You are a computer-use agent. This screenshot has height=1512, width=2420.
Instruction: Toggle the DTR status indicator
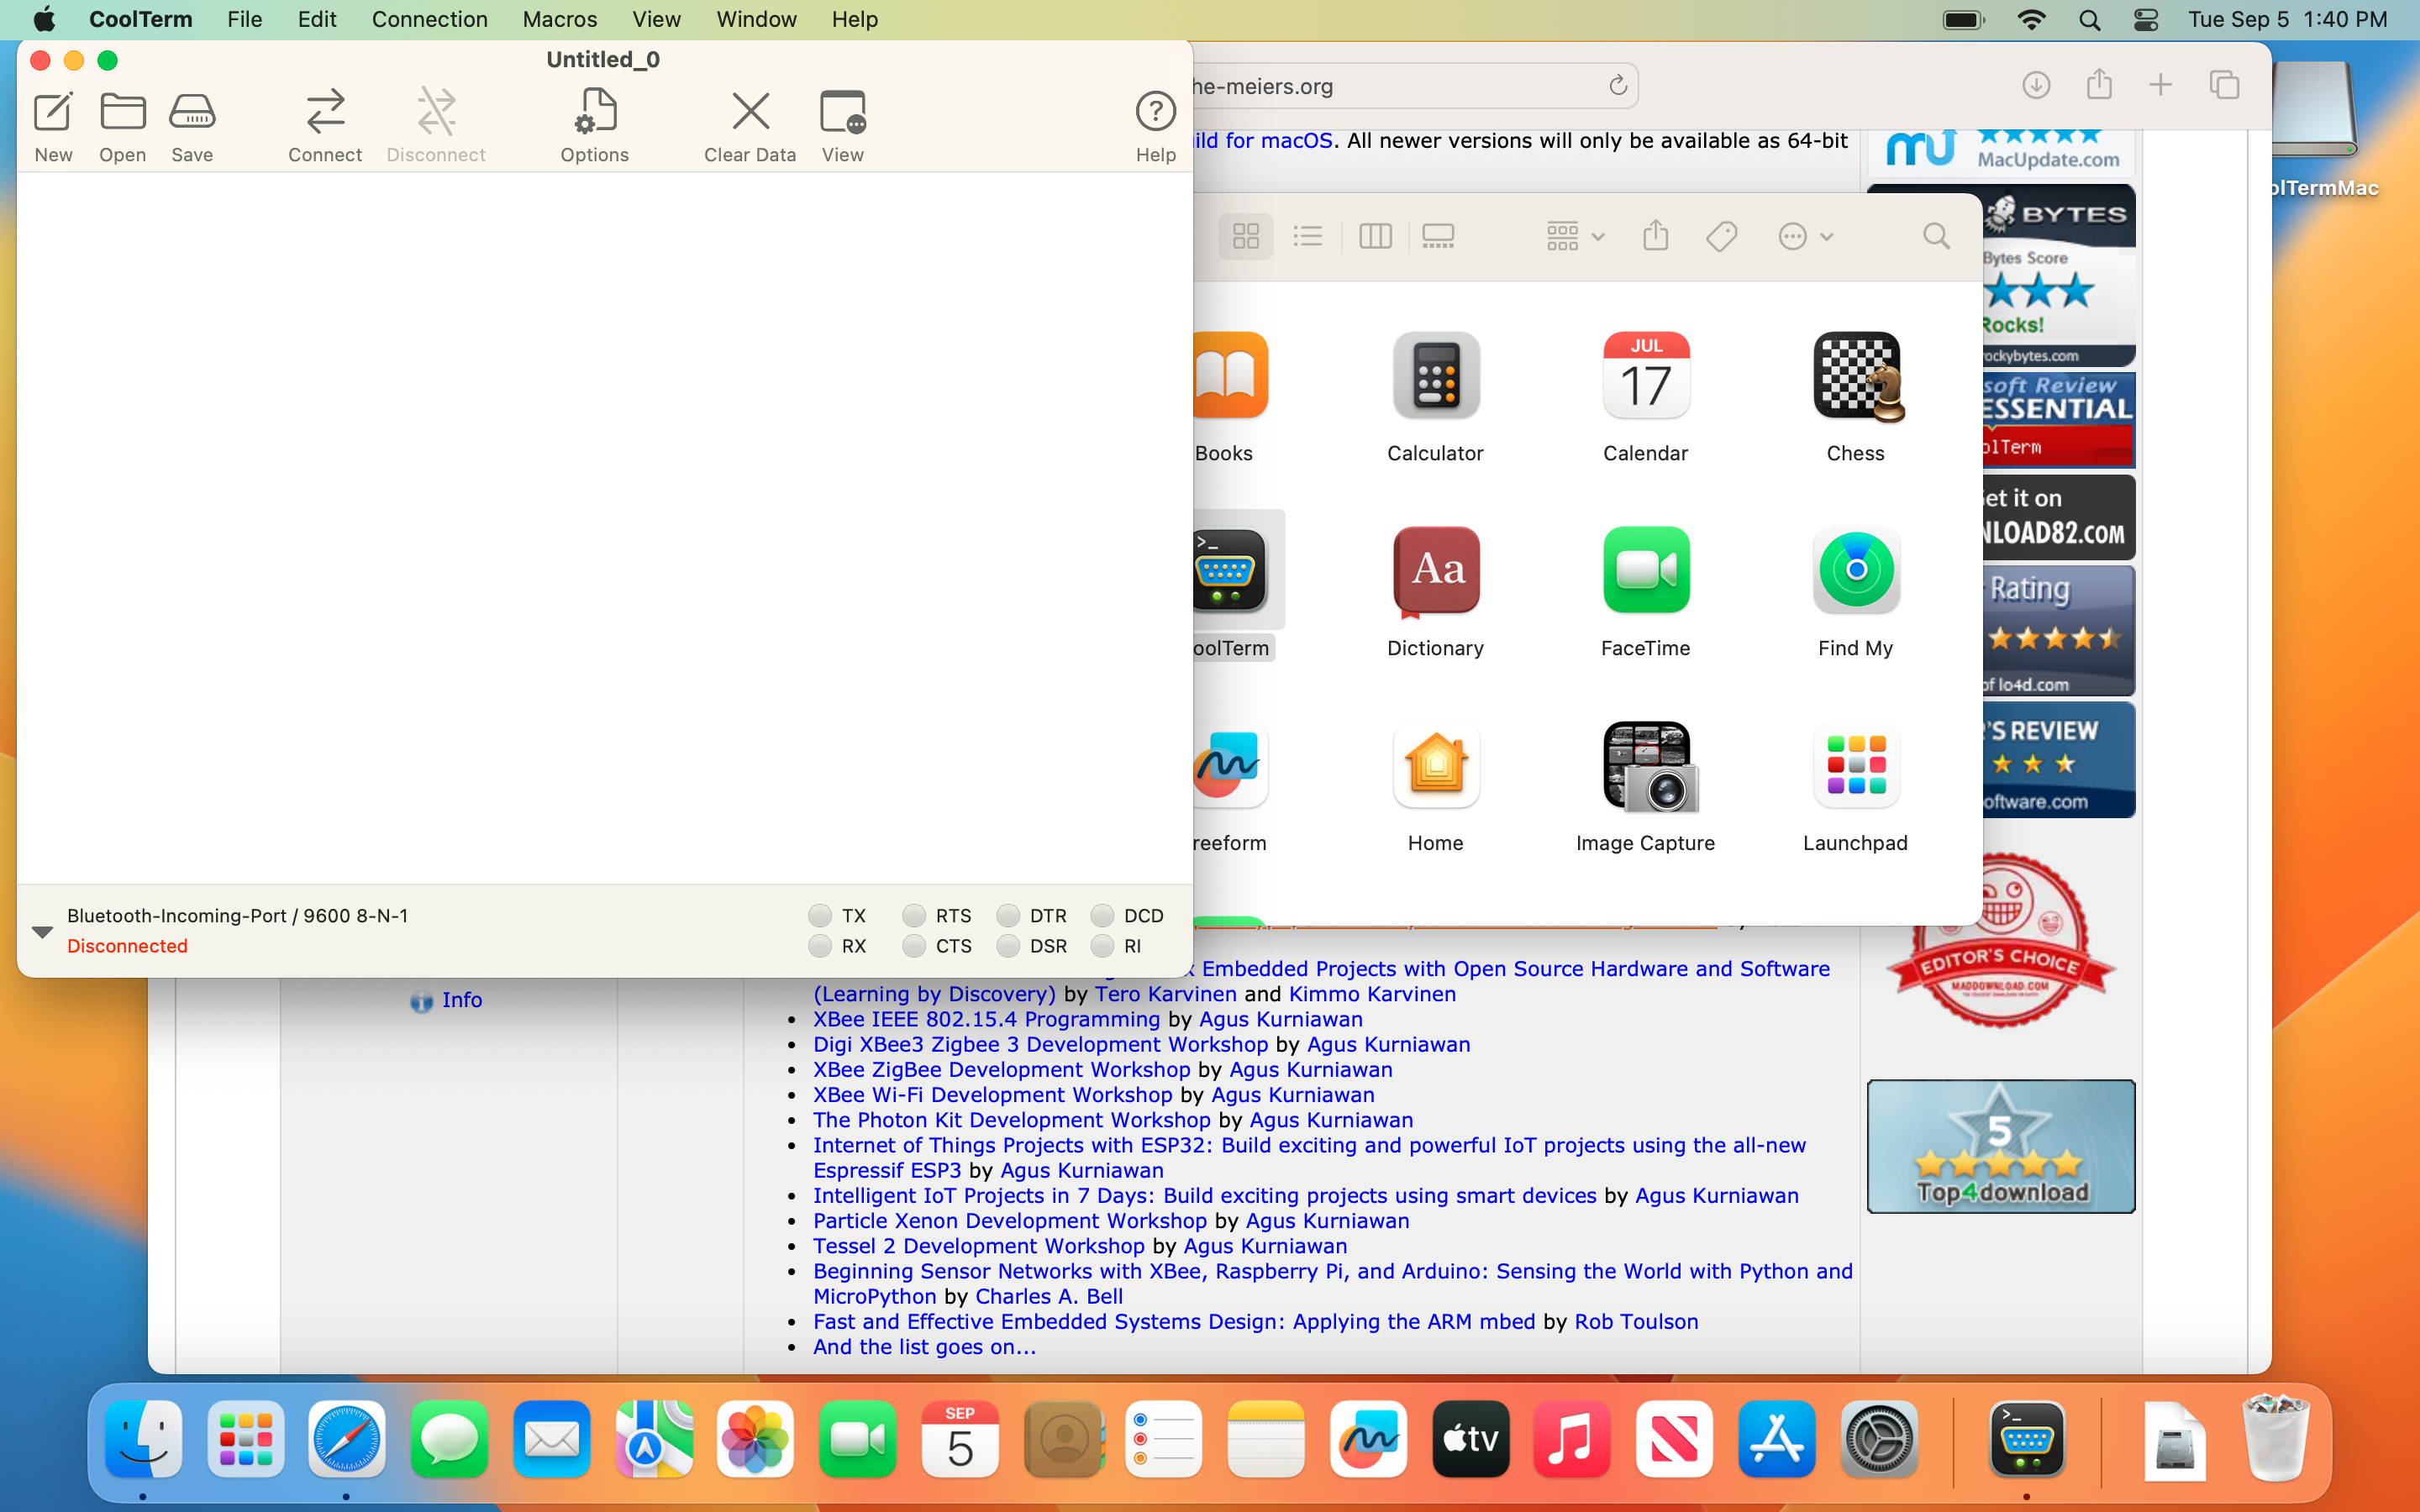1008,916
